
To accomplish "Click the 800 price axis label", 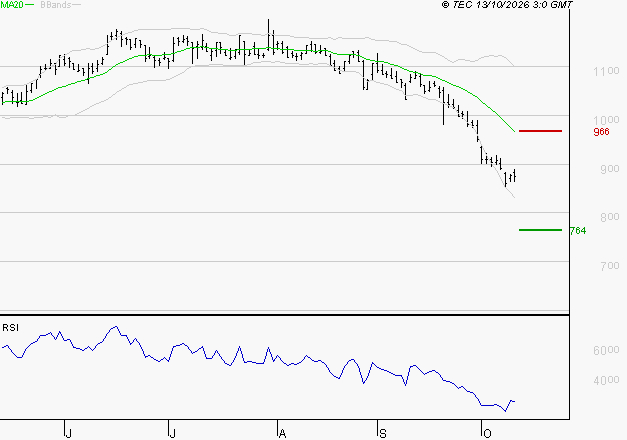I will (x=610, y=217).
